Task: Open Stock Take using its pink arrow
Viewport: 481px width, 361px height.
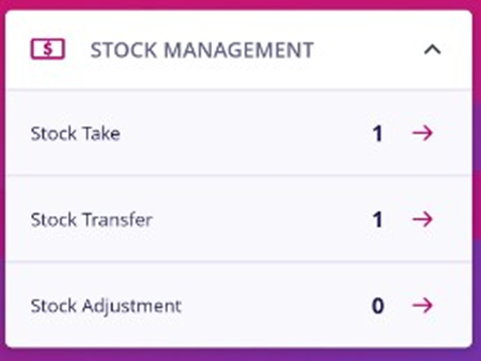Action: pyautogui.click(x=423, y=133)
